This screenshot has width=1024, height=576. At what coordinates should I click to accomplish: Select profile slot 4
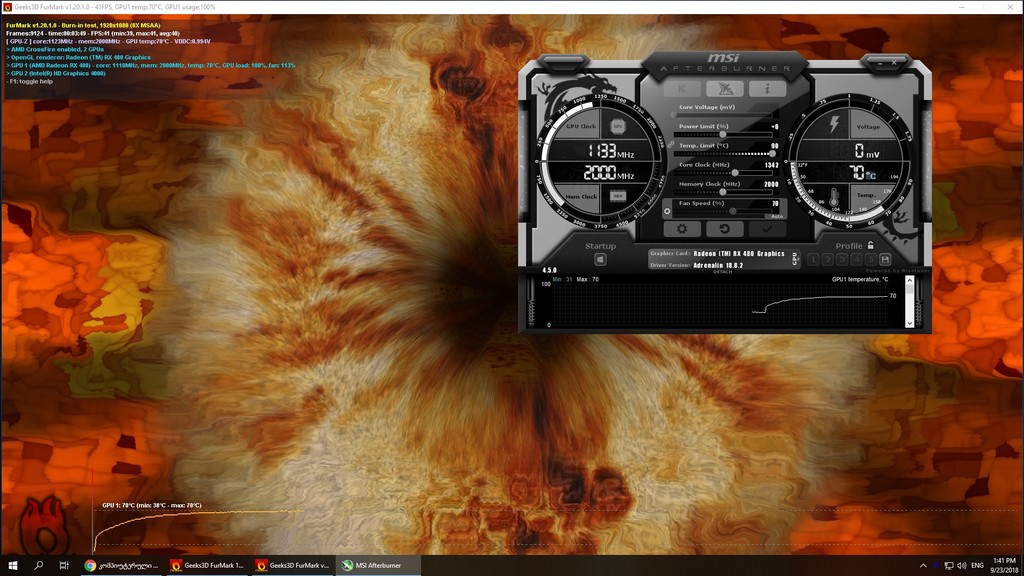pos(856,259)
